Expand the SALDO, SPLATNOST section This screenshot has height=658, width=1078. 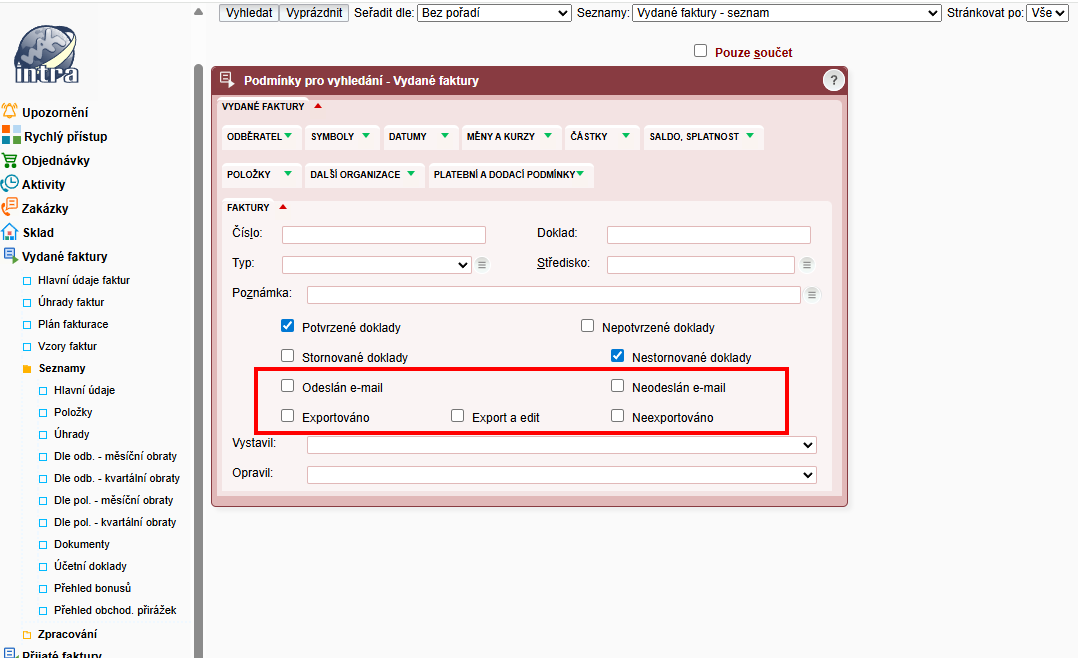[x=702, y=137]
